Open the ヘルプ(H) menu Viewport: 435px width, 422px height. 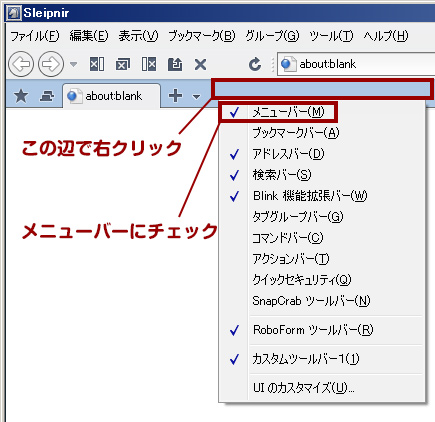coord(386,36)
